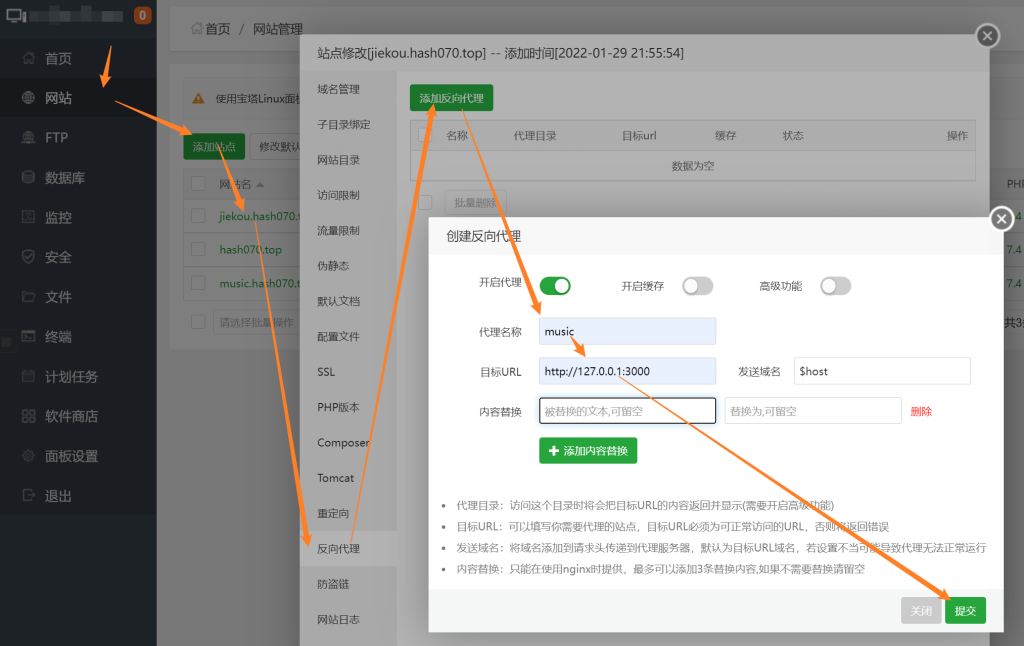Click the 添加内容替换 button
The width and height of the screenshot is (1024, 646).
[x=588, y=451]
